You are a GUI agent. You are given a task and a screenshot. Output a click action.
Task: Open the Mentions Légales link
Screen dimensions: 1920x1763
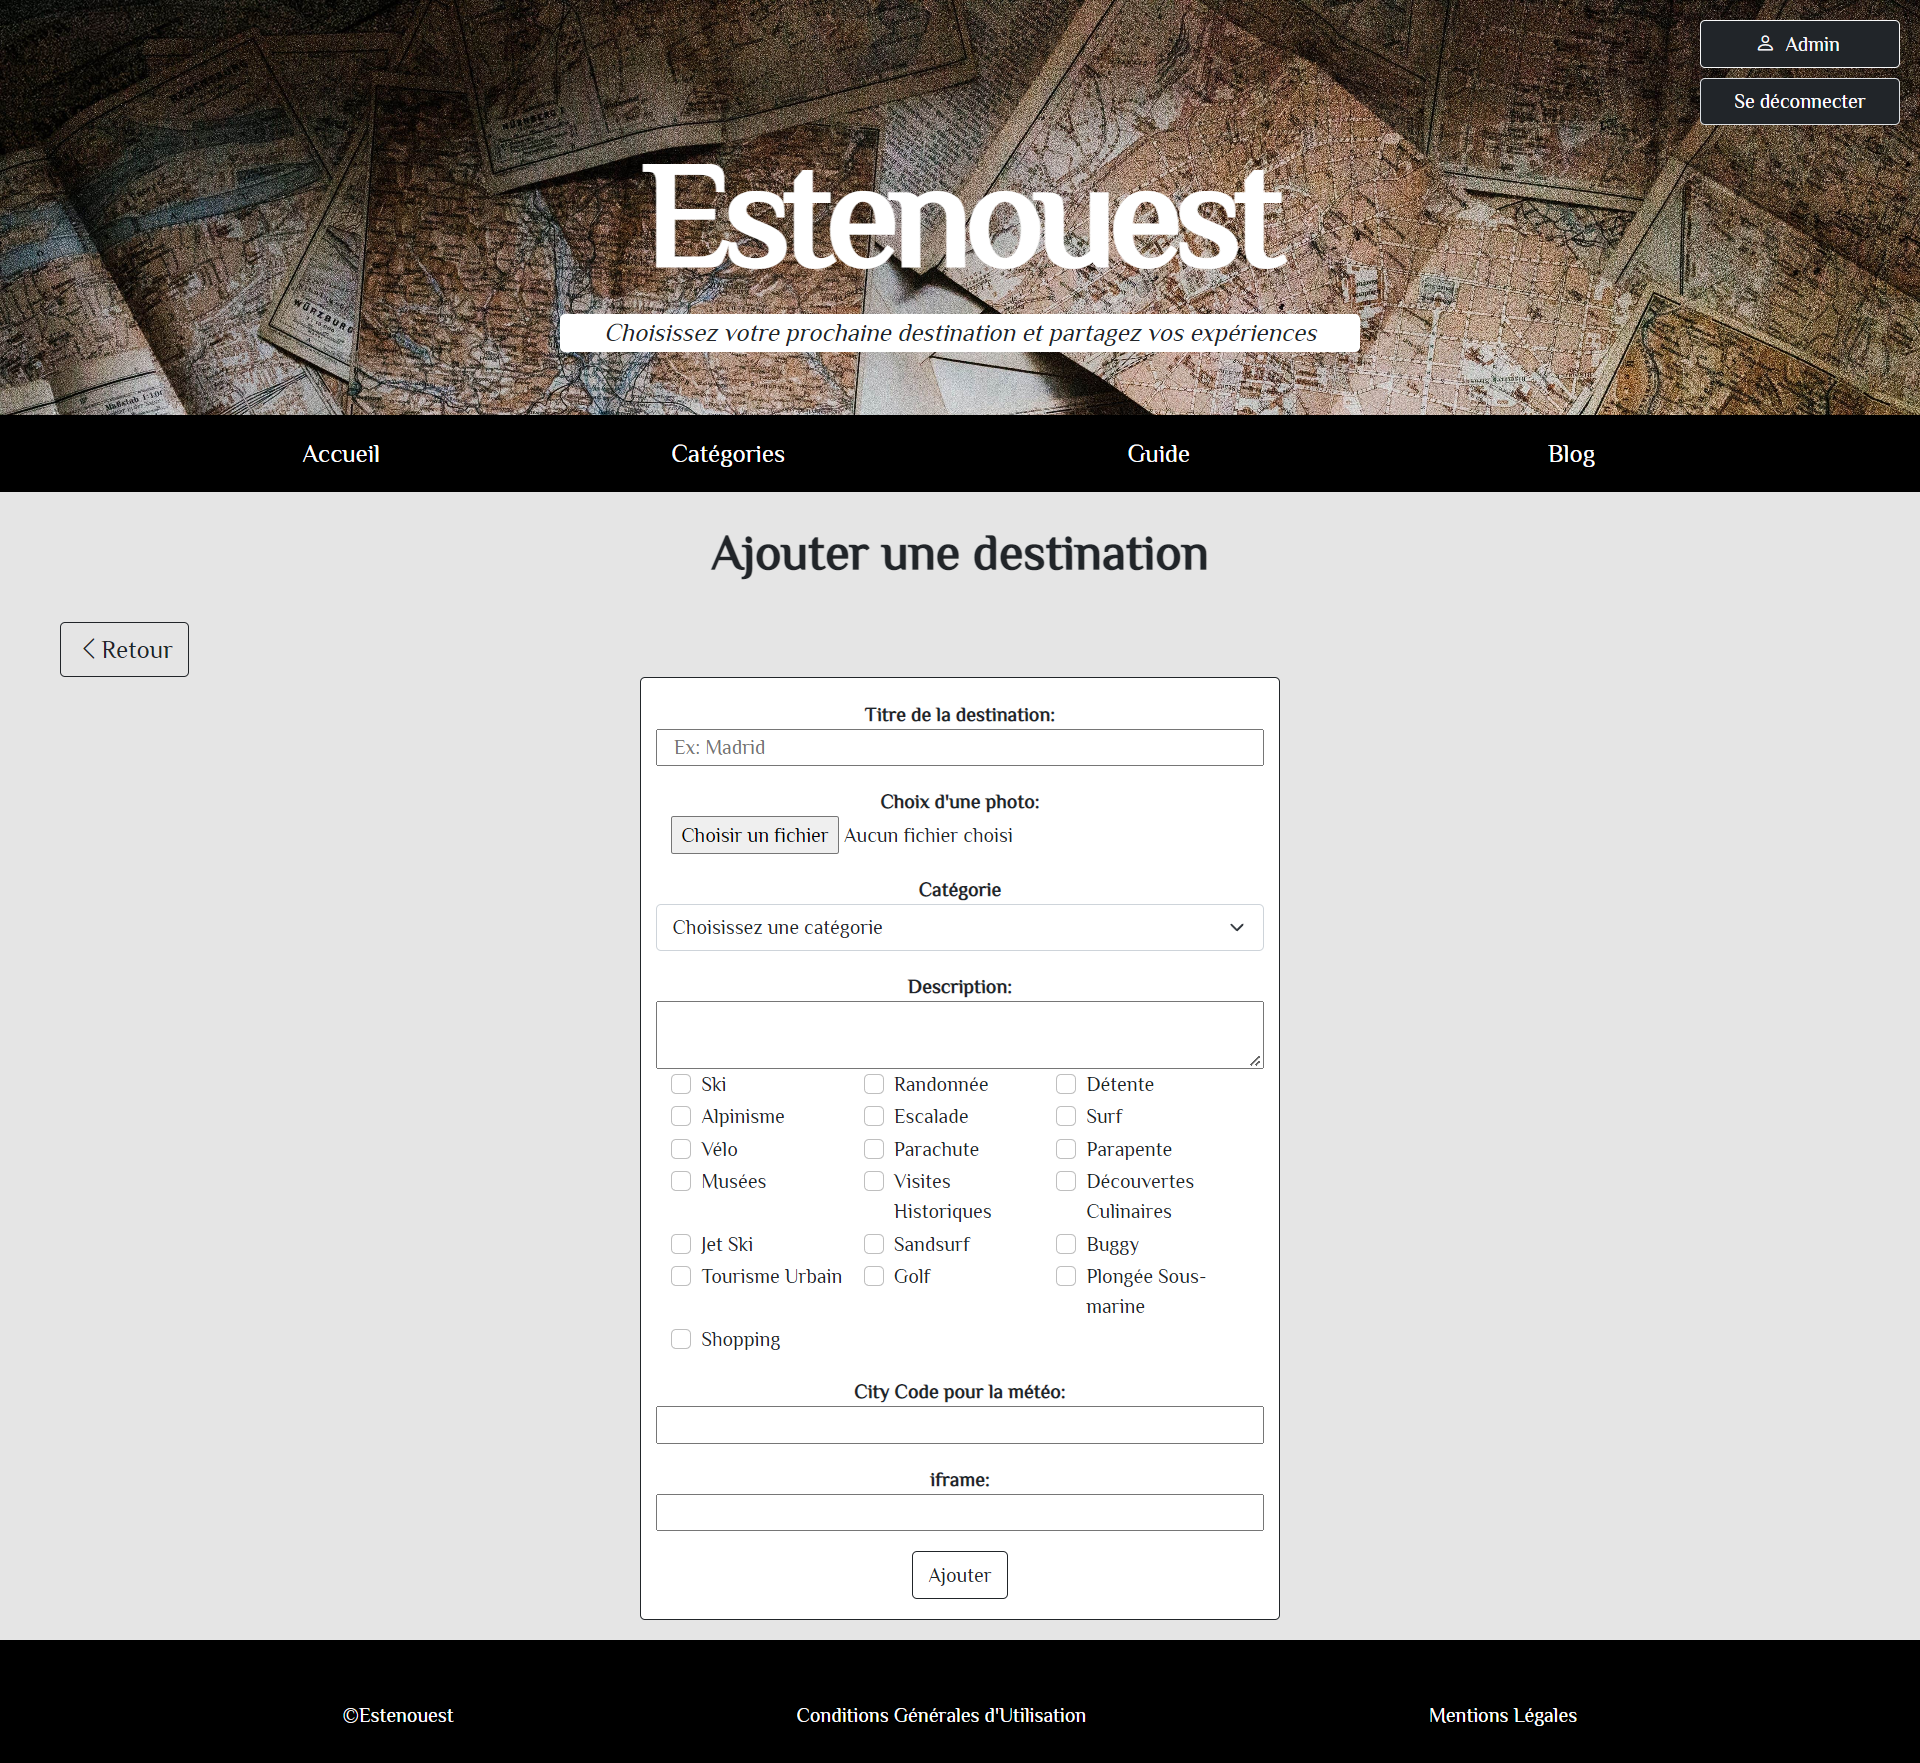(1502, 1715)
